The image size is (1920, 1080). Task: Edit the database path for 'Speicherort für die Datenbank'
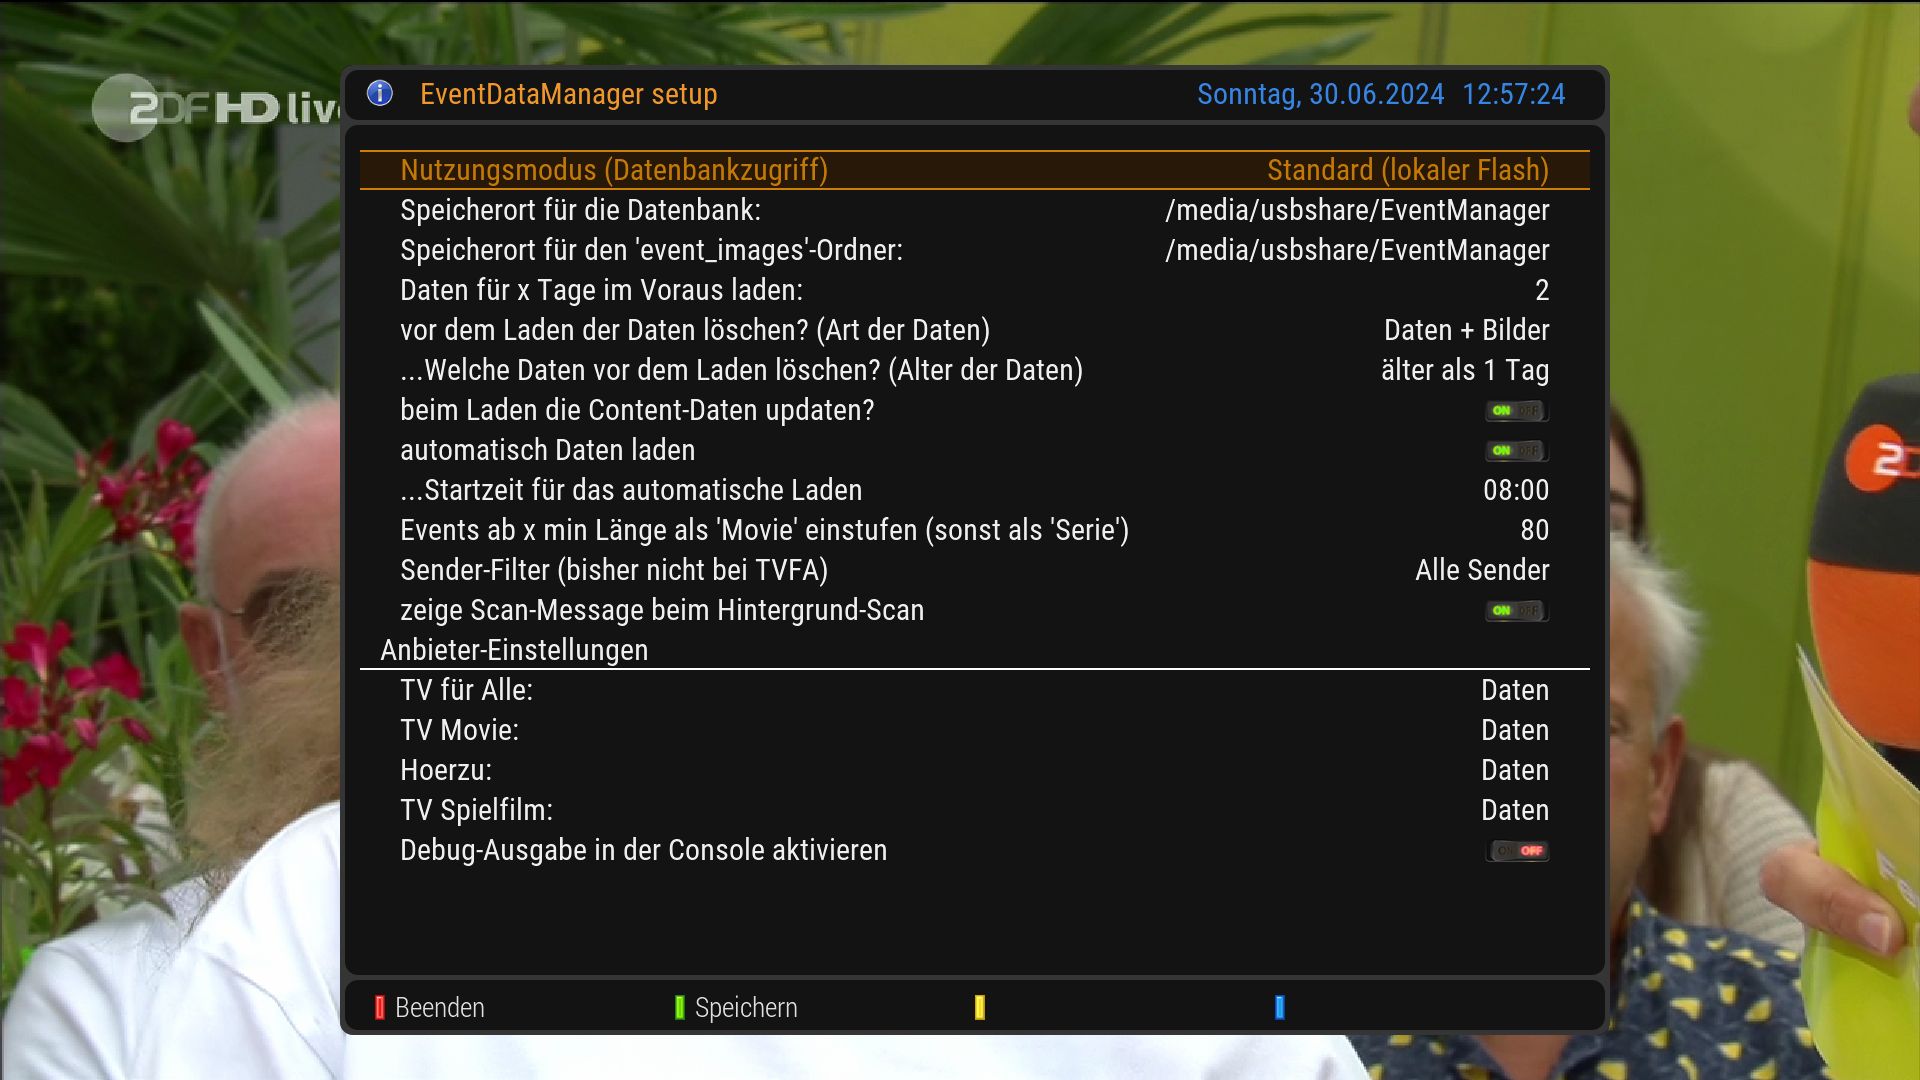coord(1356,210)
